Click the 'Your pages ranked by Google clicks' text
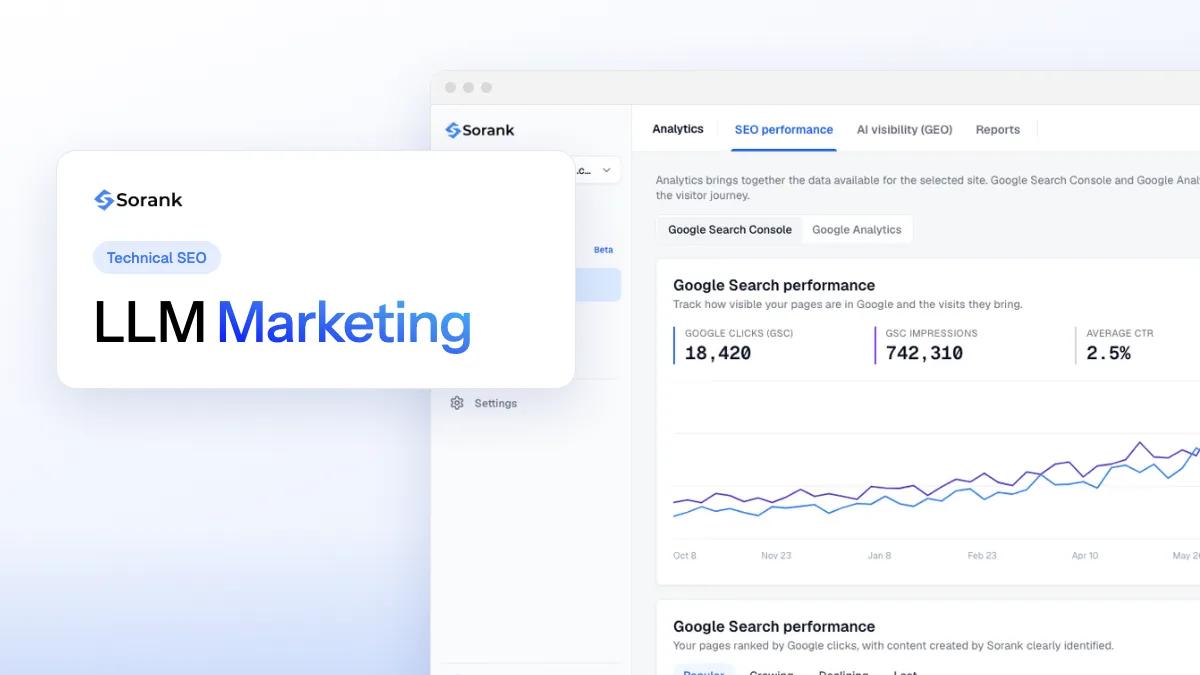The height and width of the screenshot is (675, 1200). pos(893,646)
